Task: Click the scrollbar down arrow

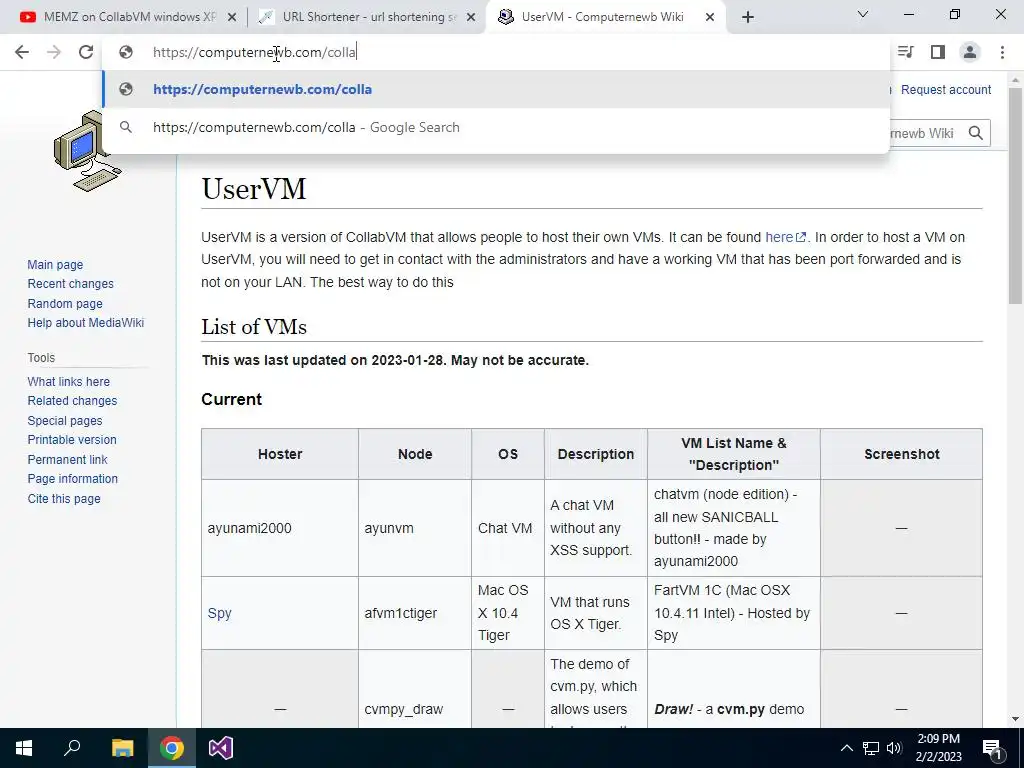Action: pos(1015,719)
